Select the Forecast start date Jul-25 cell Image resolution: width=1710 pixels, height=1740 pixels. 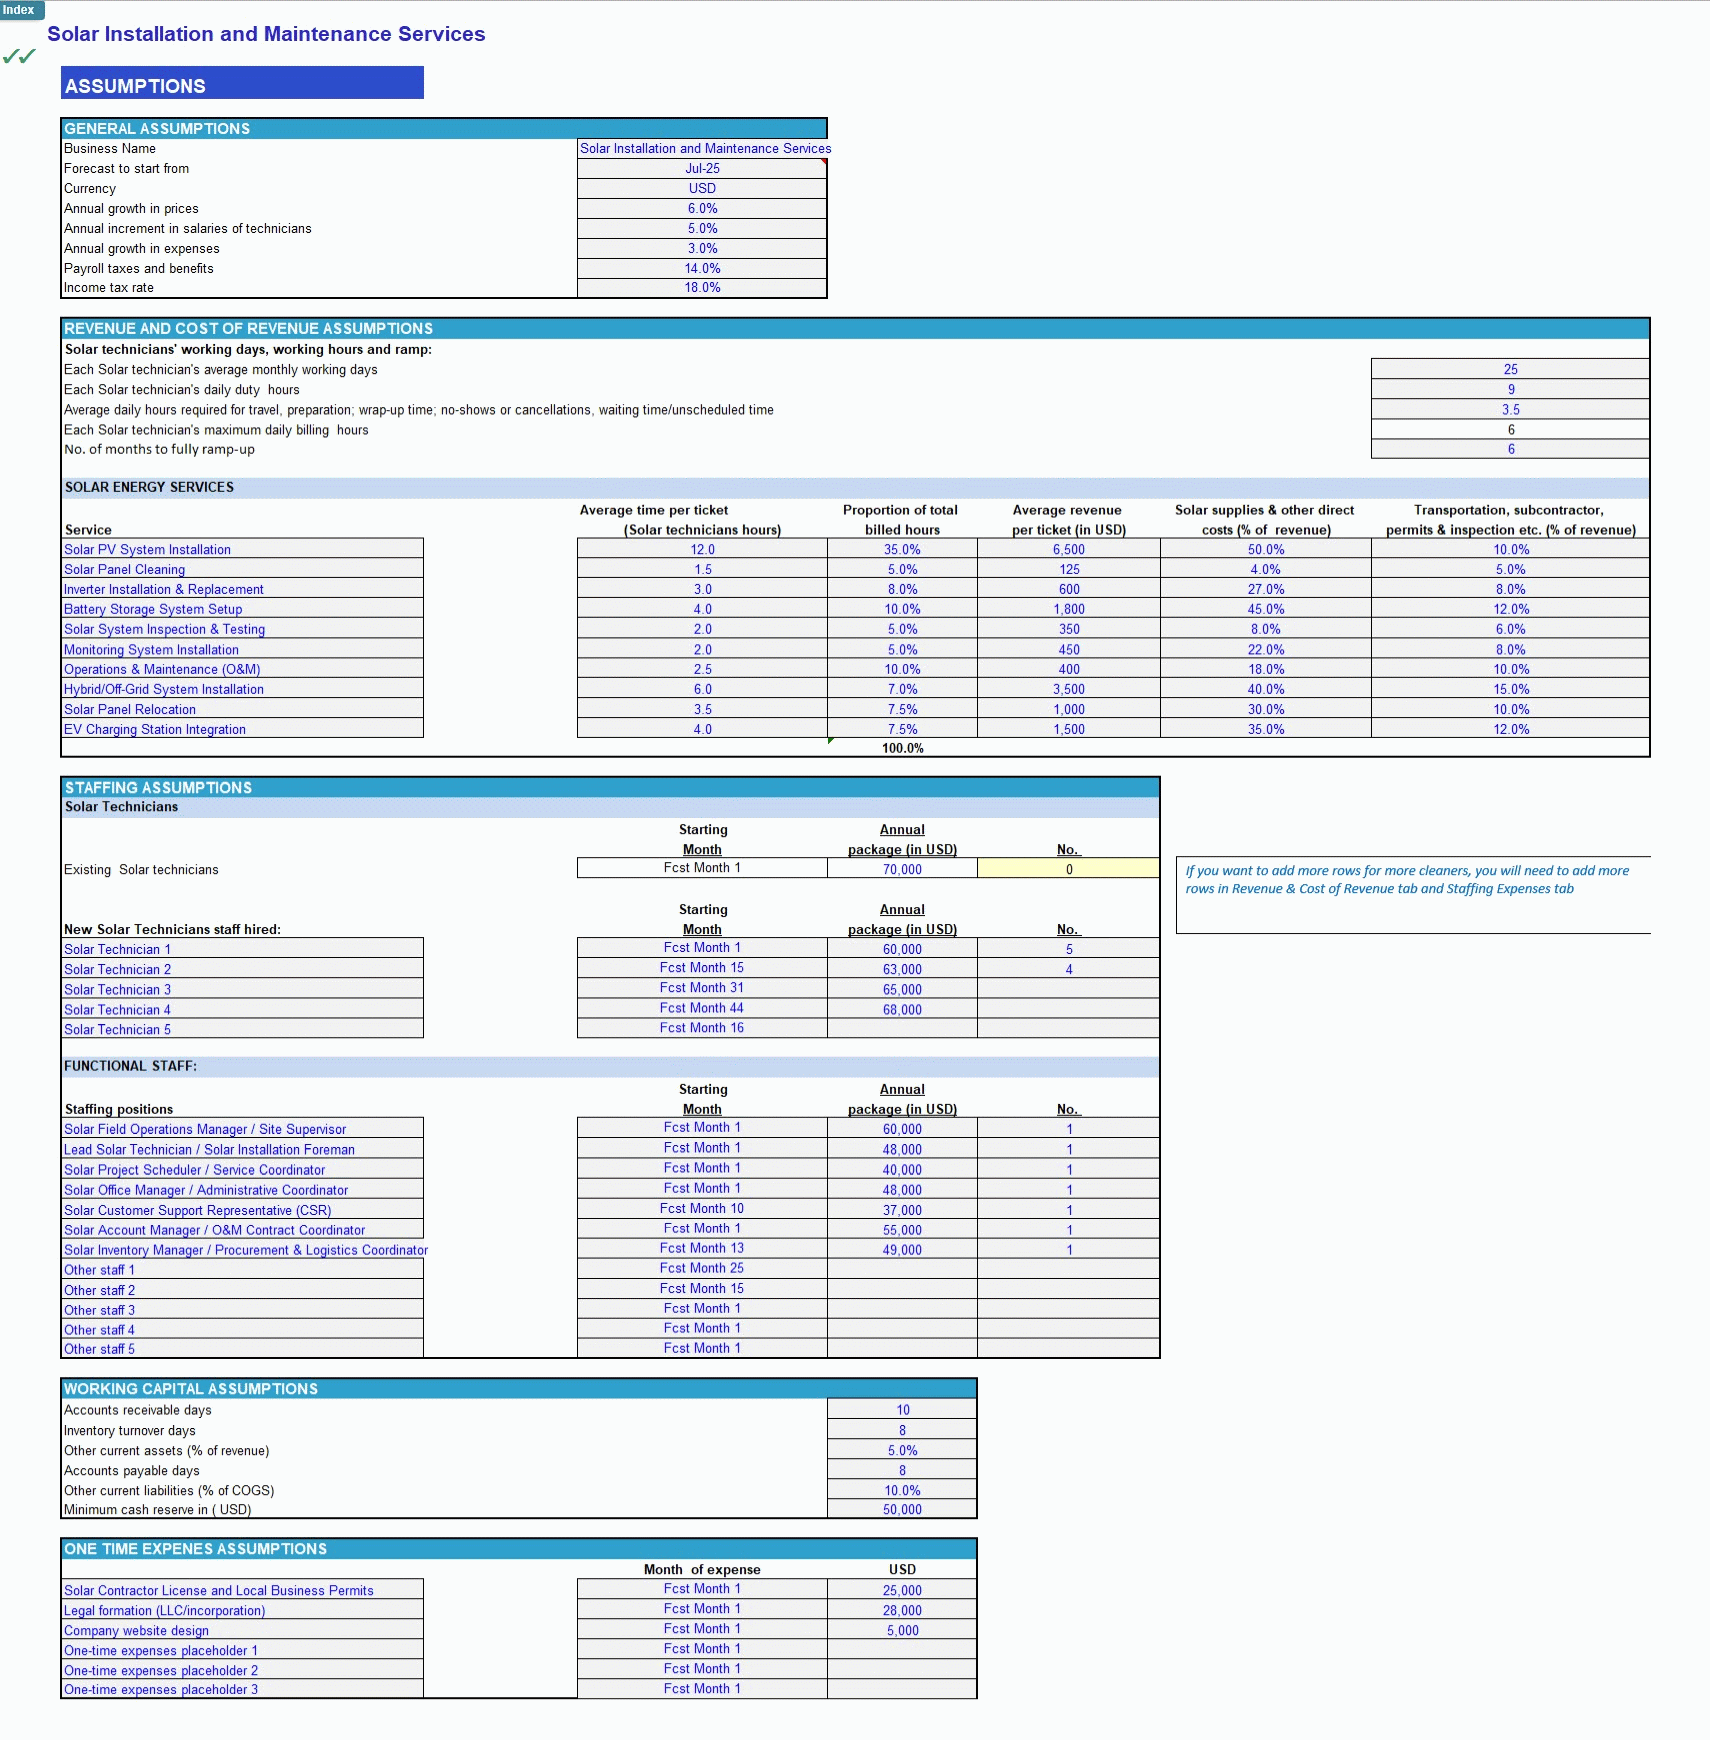pos(702,169)
